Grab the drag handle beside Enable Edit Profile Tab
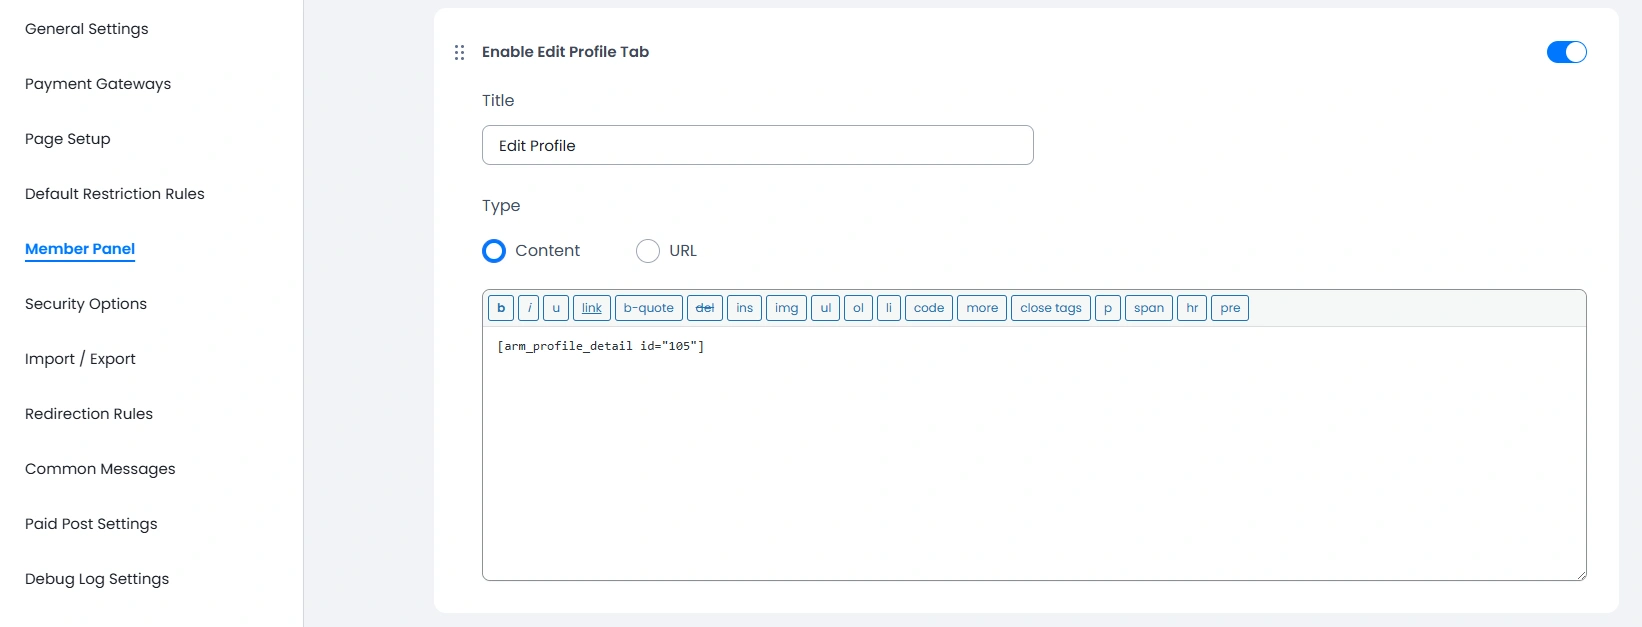1642x627 pixels. point(459,52)
